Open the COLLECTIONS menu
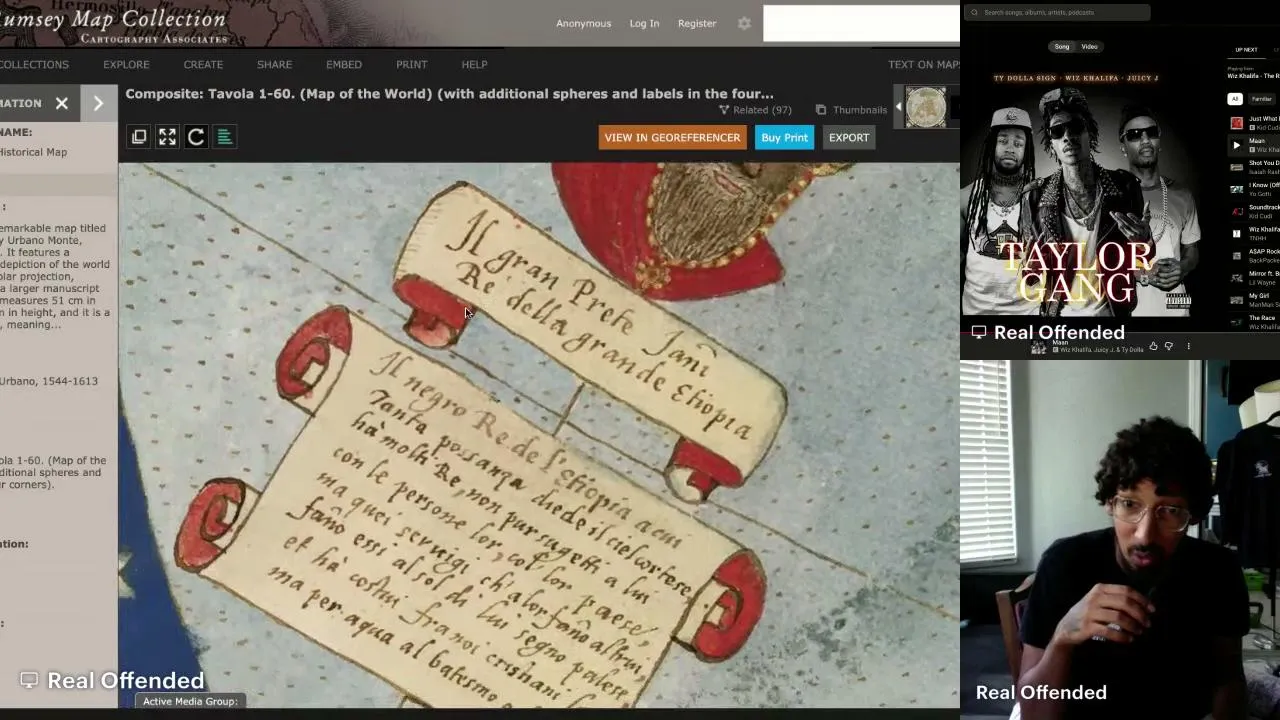The height and width of the screenshot is (720, 1280). [x=34, y=65]
